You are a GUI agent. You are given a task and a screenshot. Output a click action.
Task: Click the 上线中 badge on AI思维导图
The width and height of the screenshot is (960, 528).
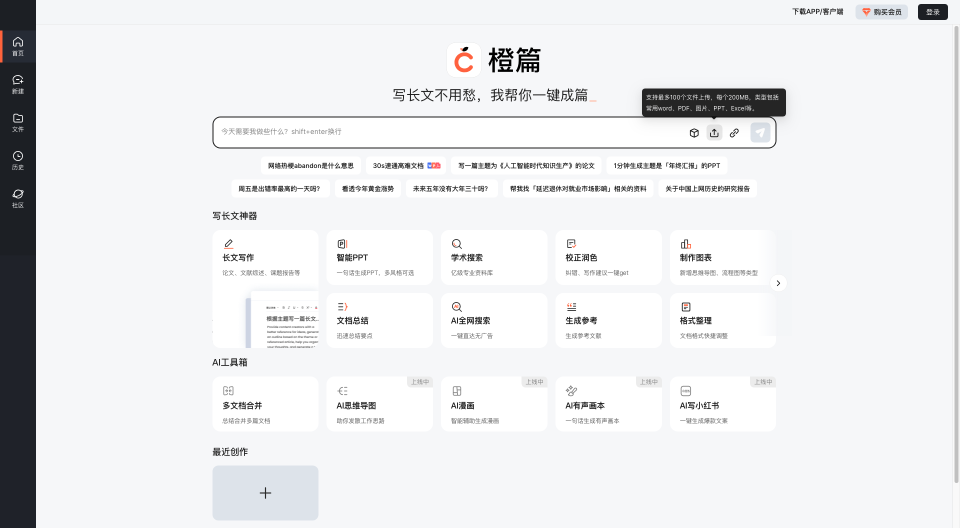pyautogui.click(x=420, y=382)
